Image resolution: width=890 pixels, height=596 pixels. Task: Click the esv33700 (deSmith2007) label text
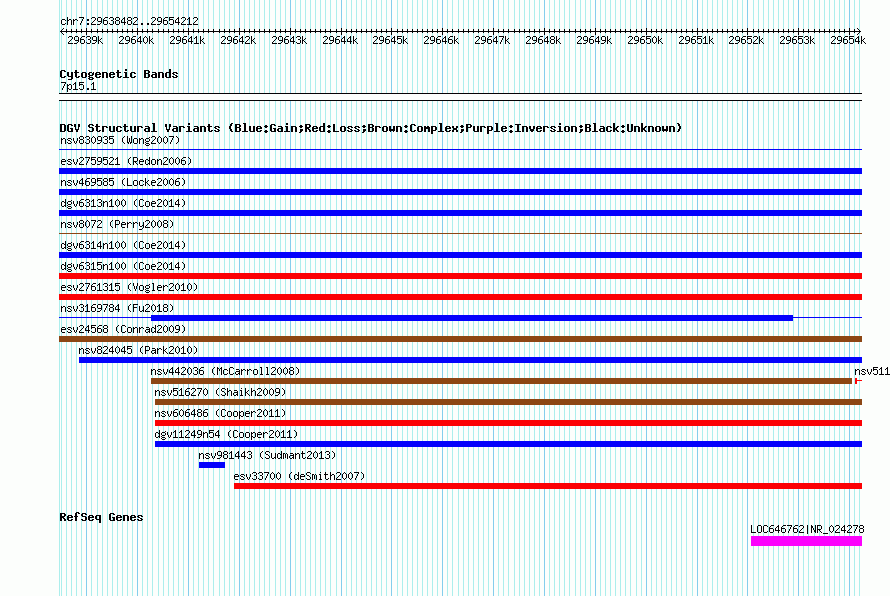[299, 476]
